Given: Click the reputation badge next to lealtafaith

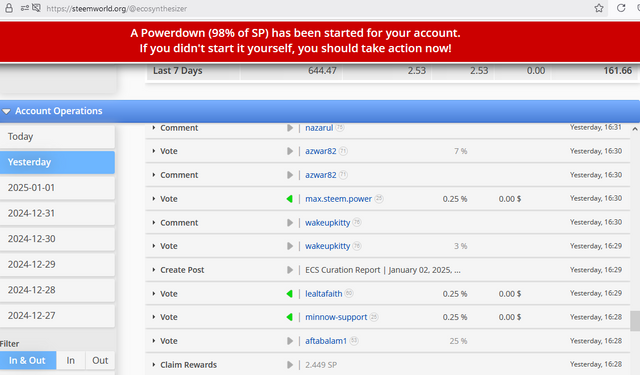Looking at the screenshot, I should [x=349, y=293].
